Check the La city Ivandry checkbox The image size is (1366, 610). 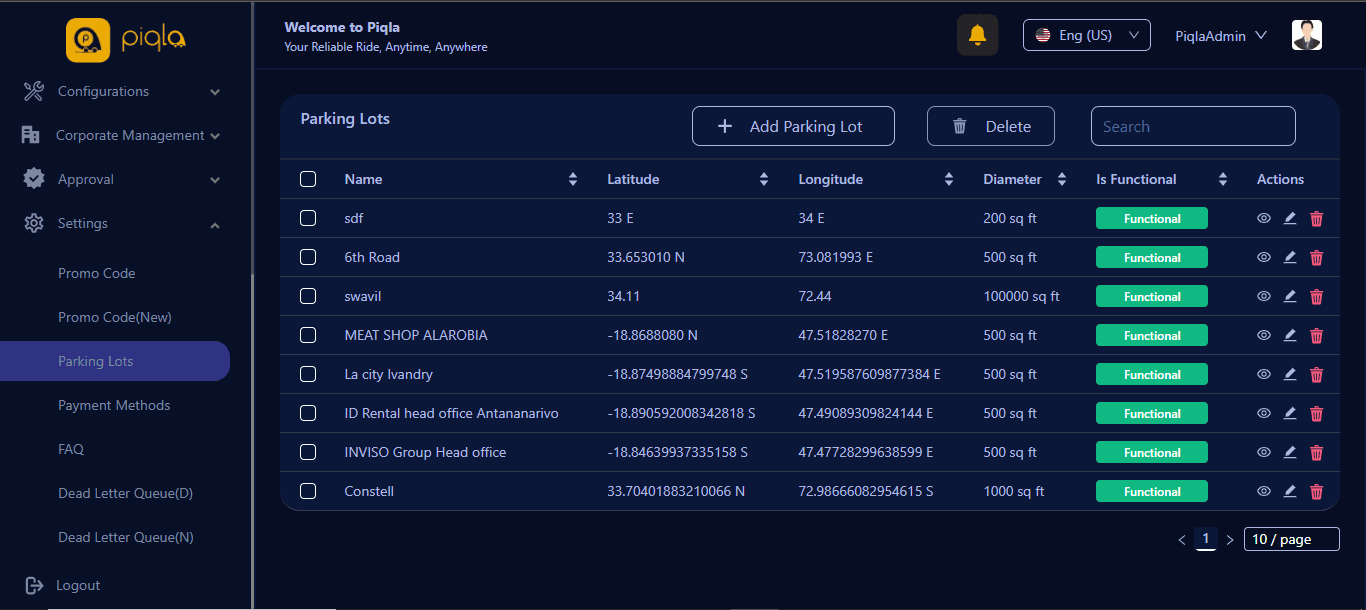pyautogui.click(x=308, y=374)
